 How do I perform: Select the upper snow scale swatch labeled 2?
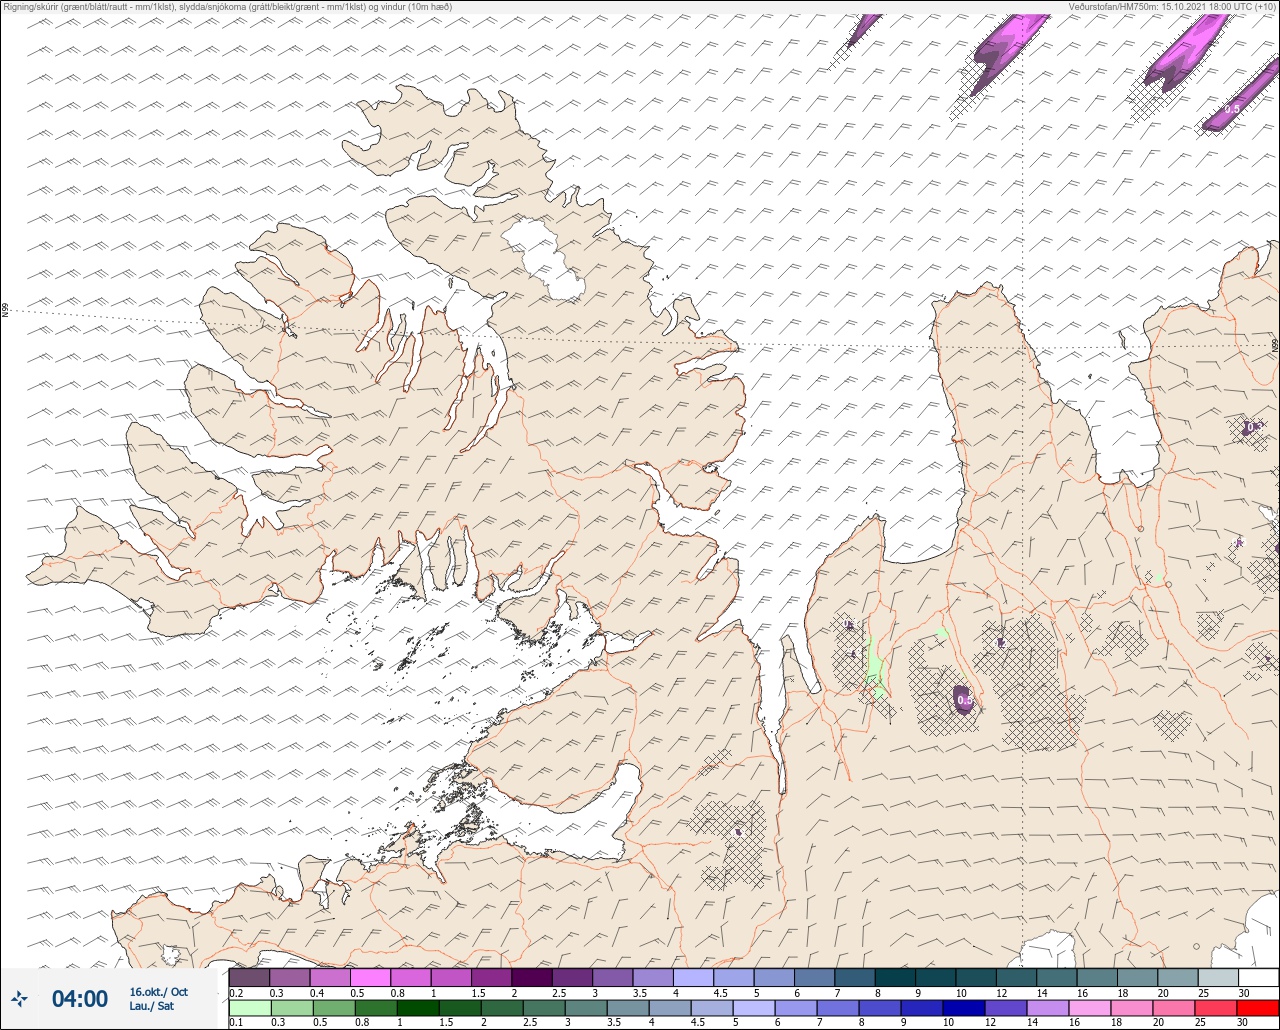point(531,977)
